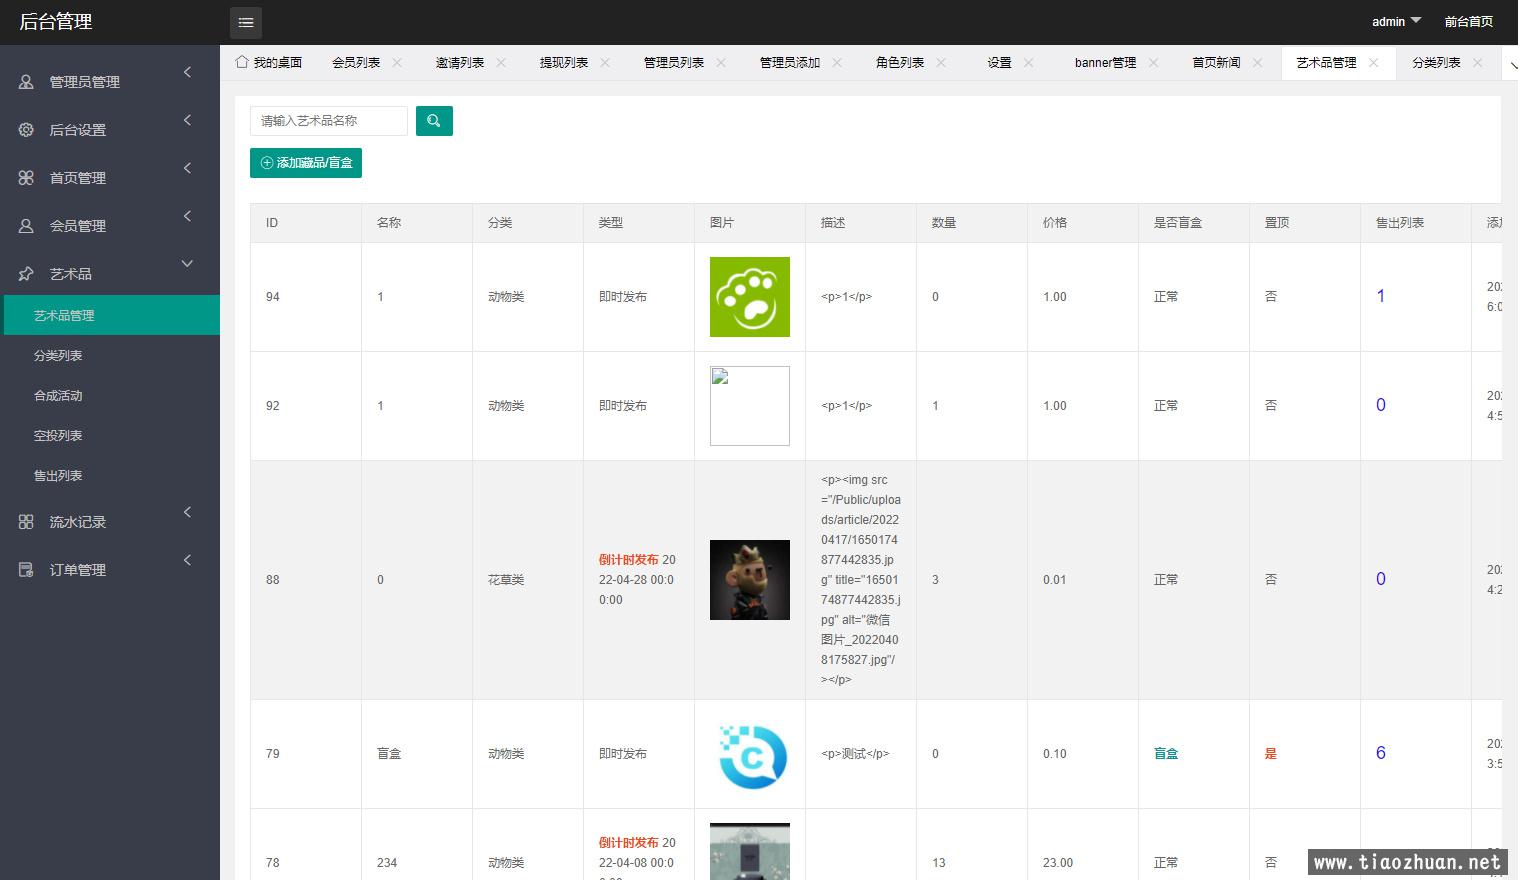Expand the 流水记录 menu chevron
Viewport: 1518px width, 880px height.
point(187,512)
